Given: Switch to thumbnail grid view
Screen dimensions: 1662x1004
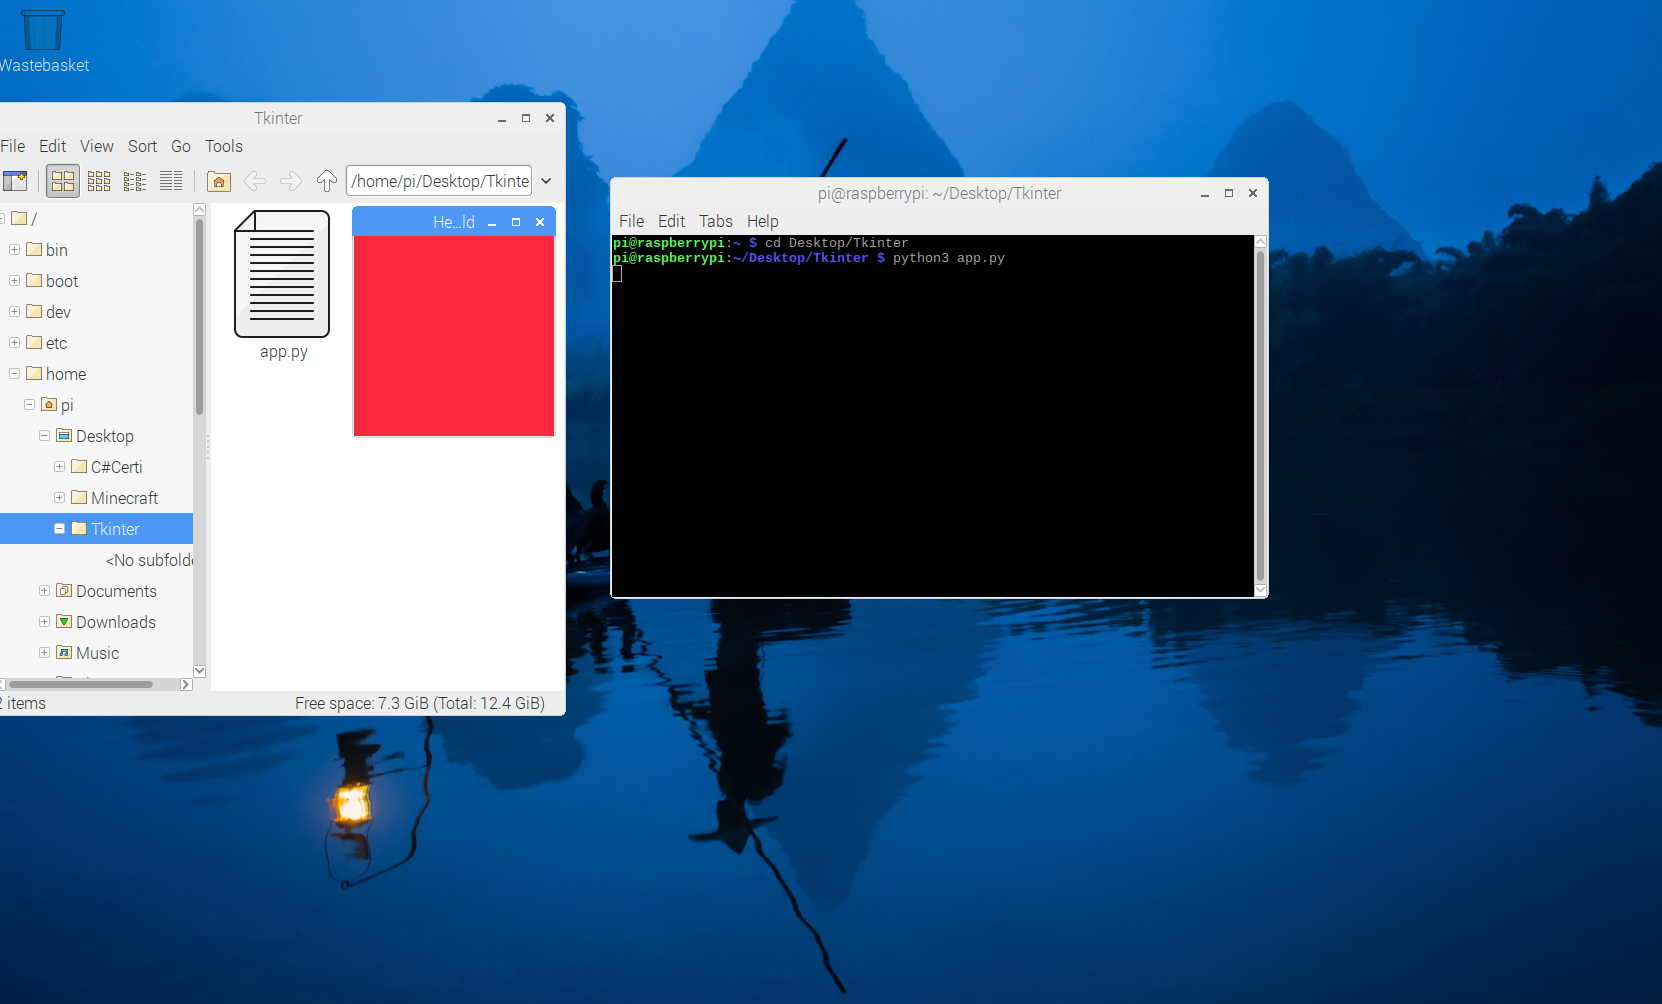Looking at the screenshot, I should [x=99, y=180].
